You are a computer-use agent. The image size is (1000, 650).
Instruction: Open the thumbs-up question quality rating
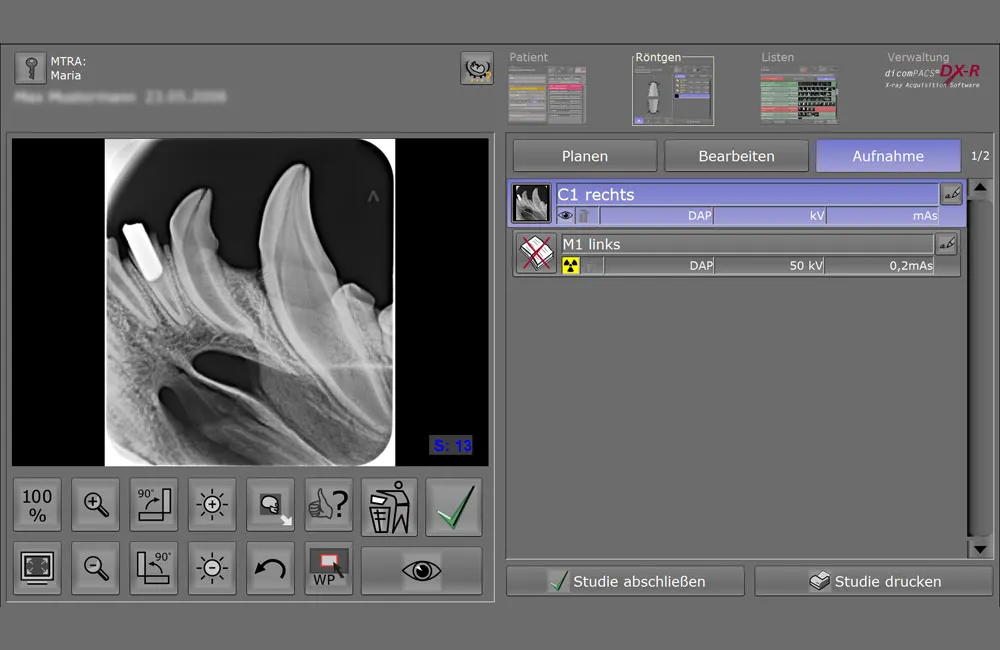(x=329, y=505)
